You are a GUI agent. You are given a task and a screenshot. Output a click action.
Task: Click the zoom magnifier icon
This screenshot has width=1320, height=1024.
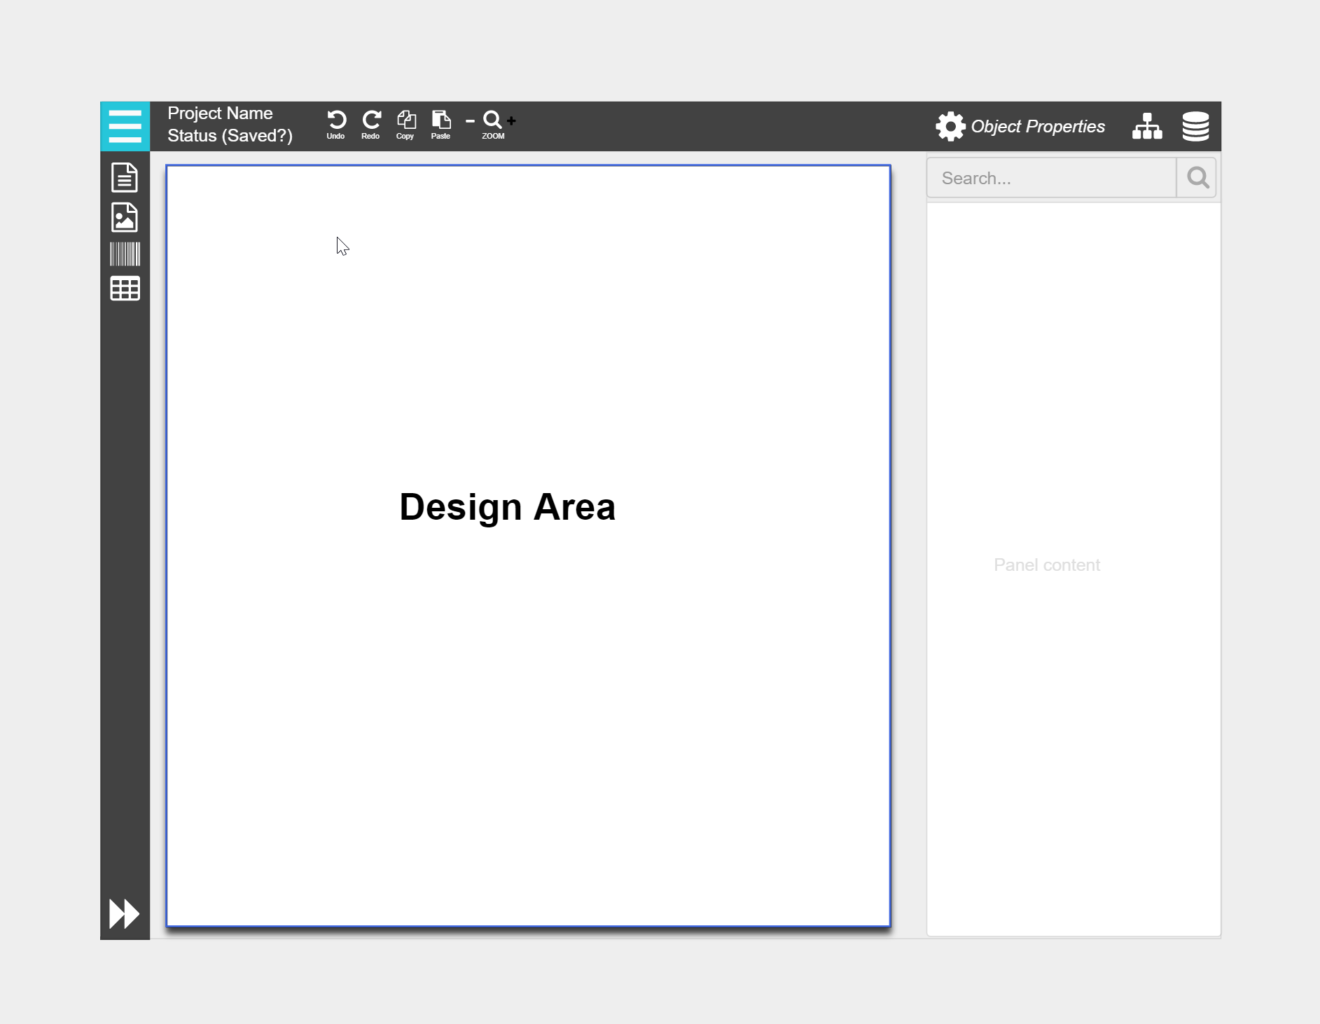point(492,120)
